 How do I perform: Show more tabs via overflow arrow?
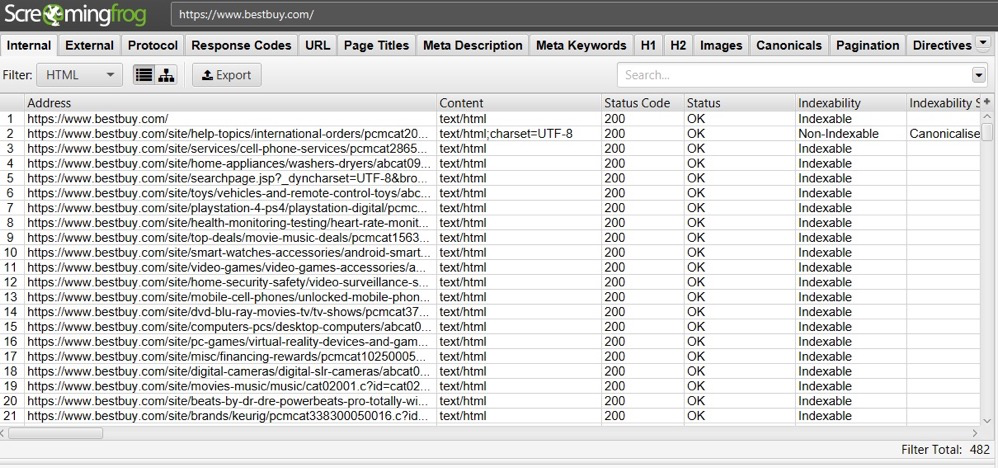coord(983,44)
